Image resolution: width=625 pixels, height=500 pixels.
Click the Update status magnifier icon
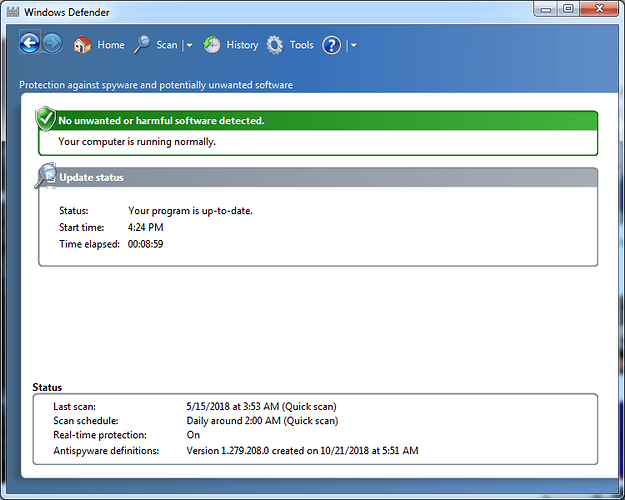click(46, 177)
